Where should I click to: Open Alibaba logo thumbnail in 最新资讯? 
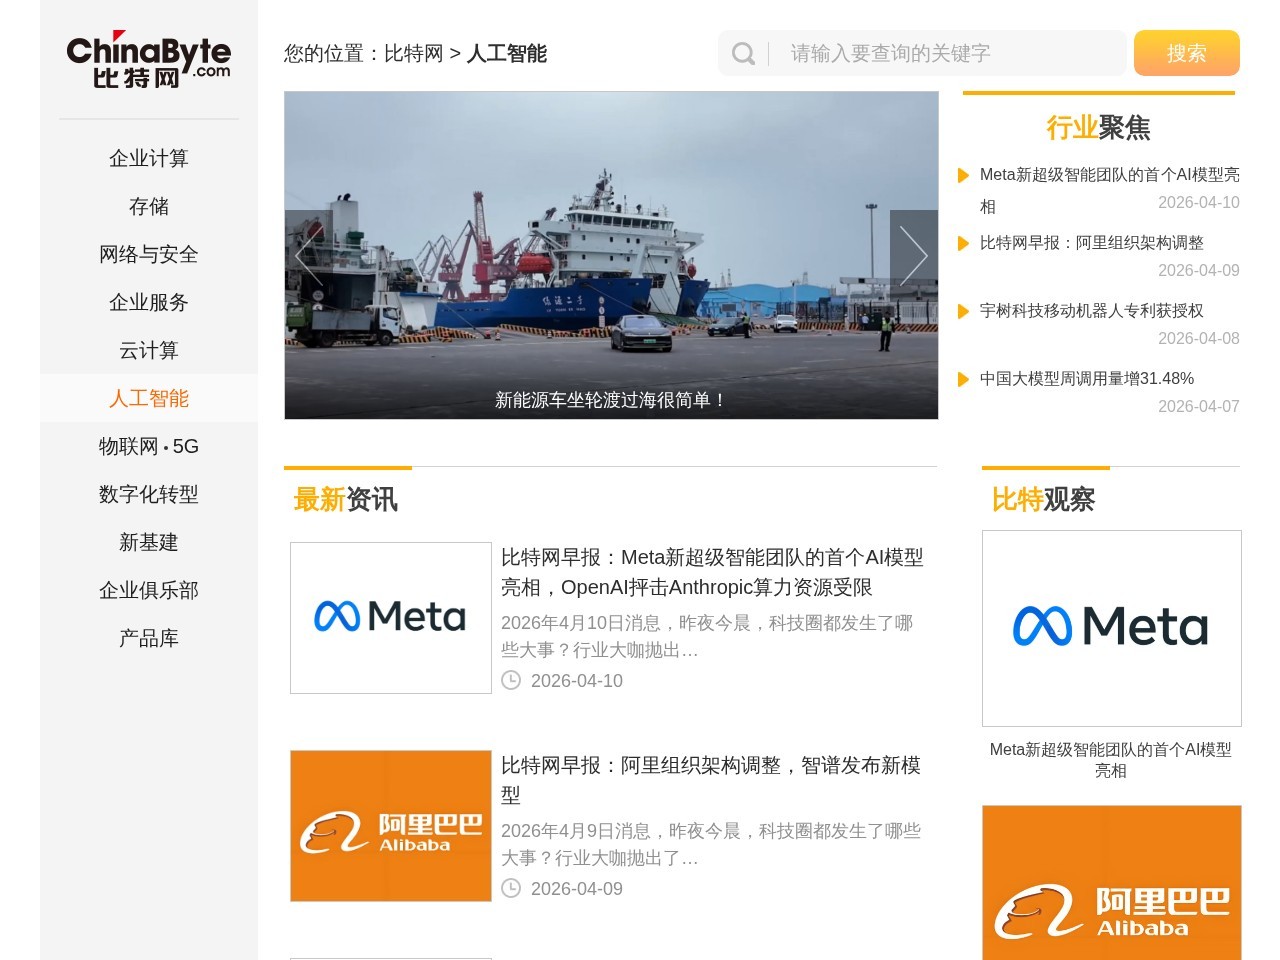[x=390, y=826]
